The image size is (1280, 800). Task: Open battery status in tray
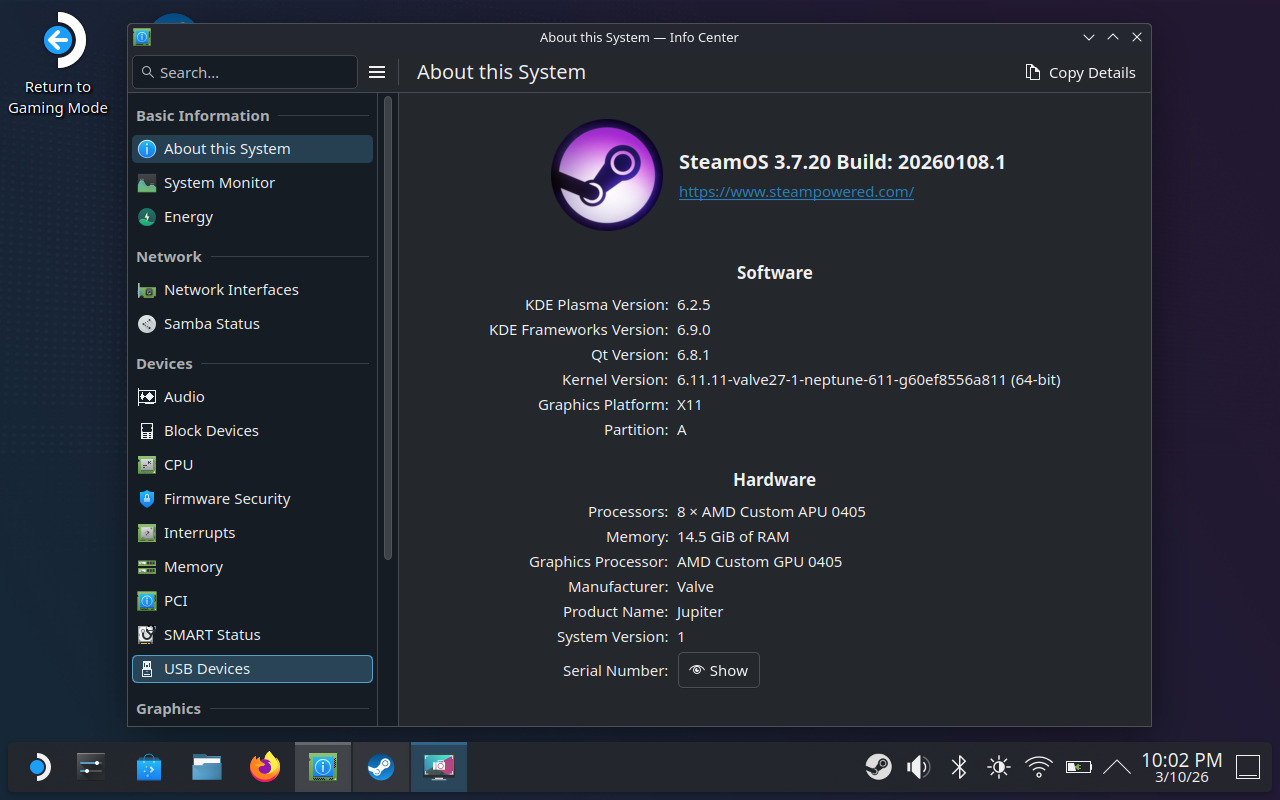pyautogui.click(x=1078, y=767)
